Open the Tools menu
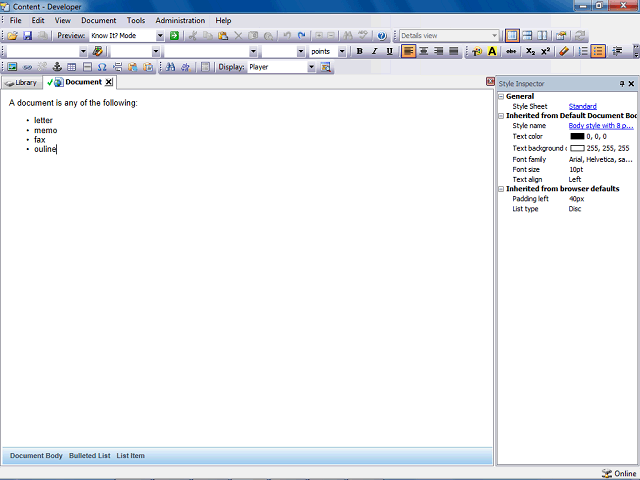Screen dimensions: 640x480 [x=136, y=20]
